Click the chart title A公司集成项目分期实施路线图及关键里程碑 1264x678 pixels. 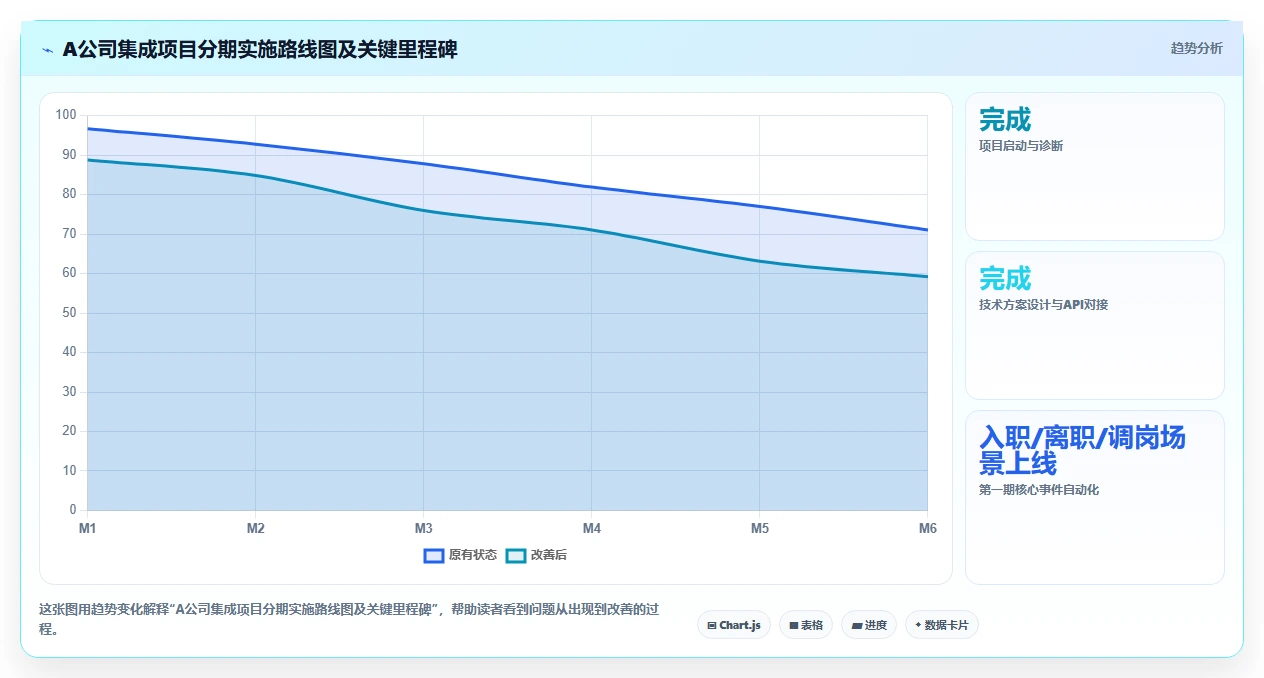point(260,49)
